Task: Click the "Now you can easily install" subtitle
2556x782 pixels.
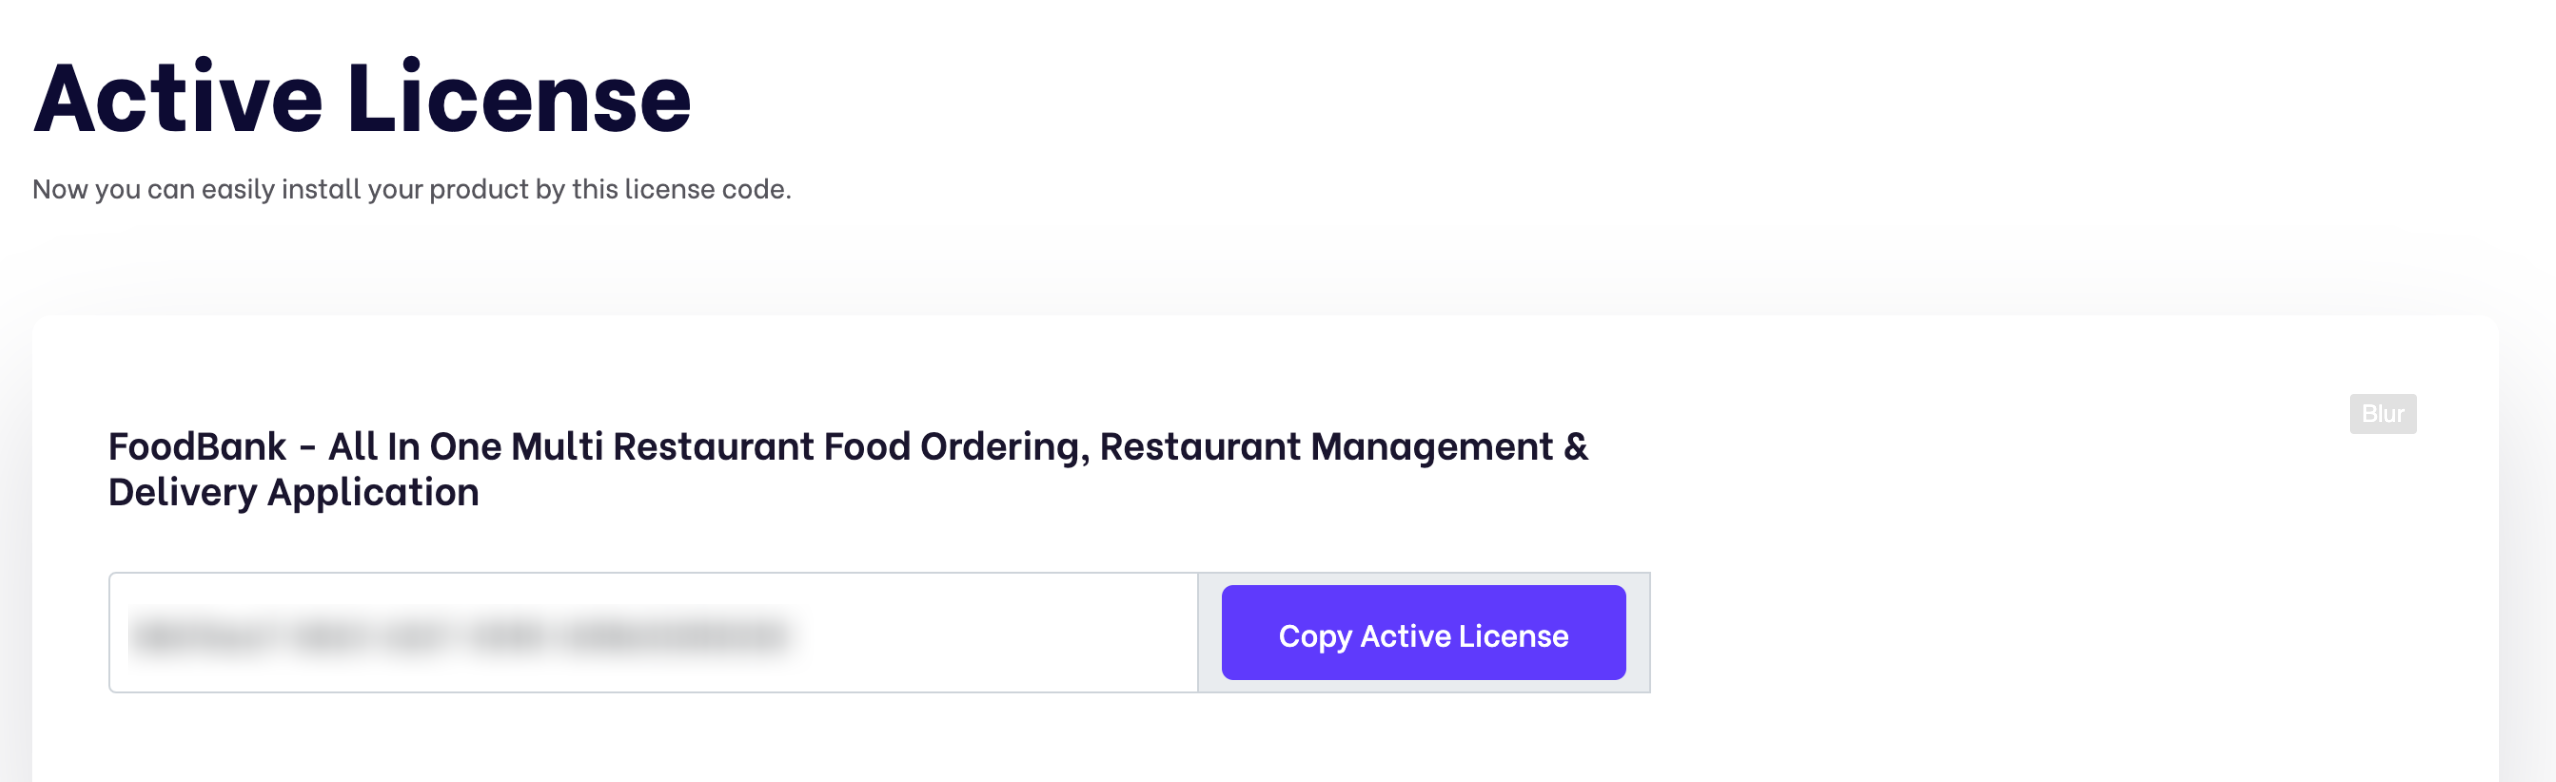Action: click(x=411, y=189)
